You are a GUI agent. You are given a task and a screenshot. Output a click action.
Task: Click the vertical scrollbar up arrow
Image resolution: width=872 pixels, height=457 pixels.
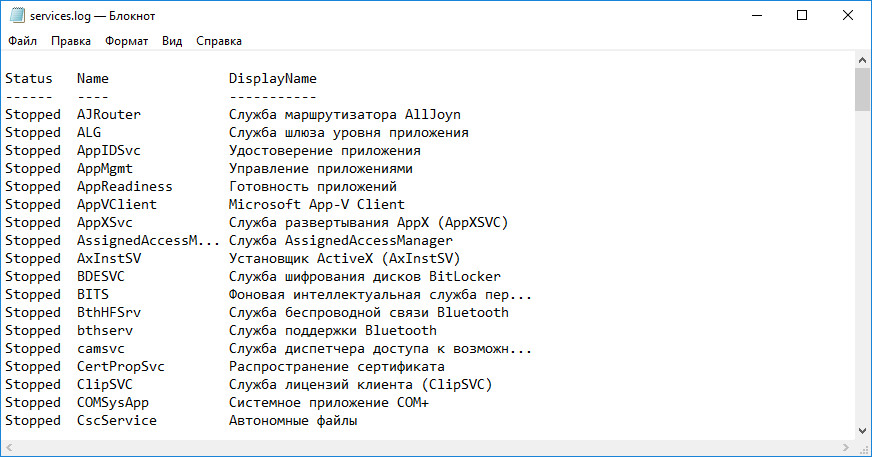pyautogui.click(x=863, y=59)
